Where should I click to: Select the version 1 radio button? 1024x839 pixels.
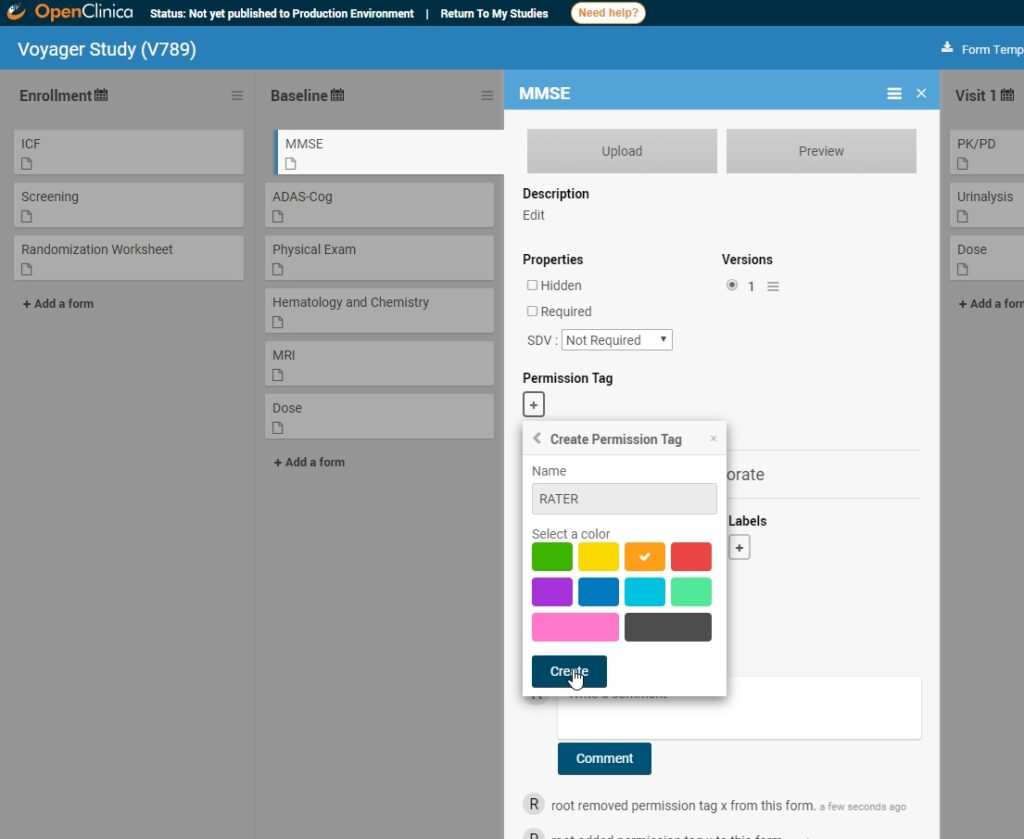coord(732,285)
